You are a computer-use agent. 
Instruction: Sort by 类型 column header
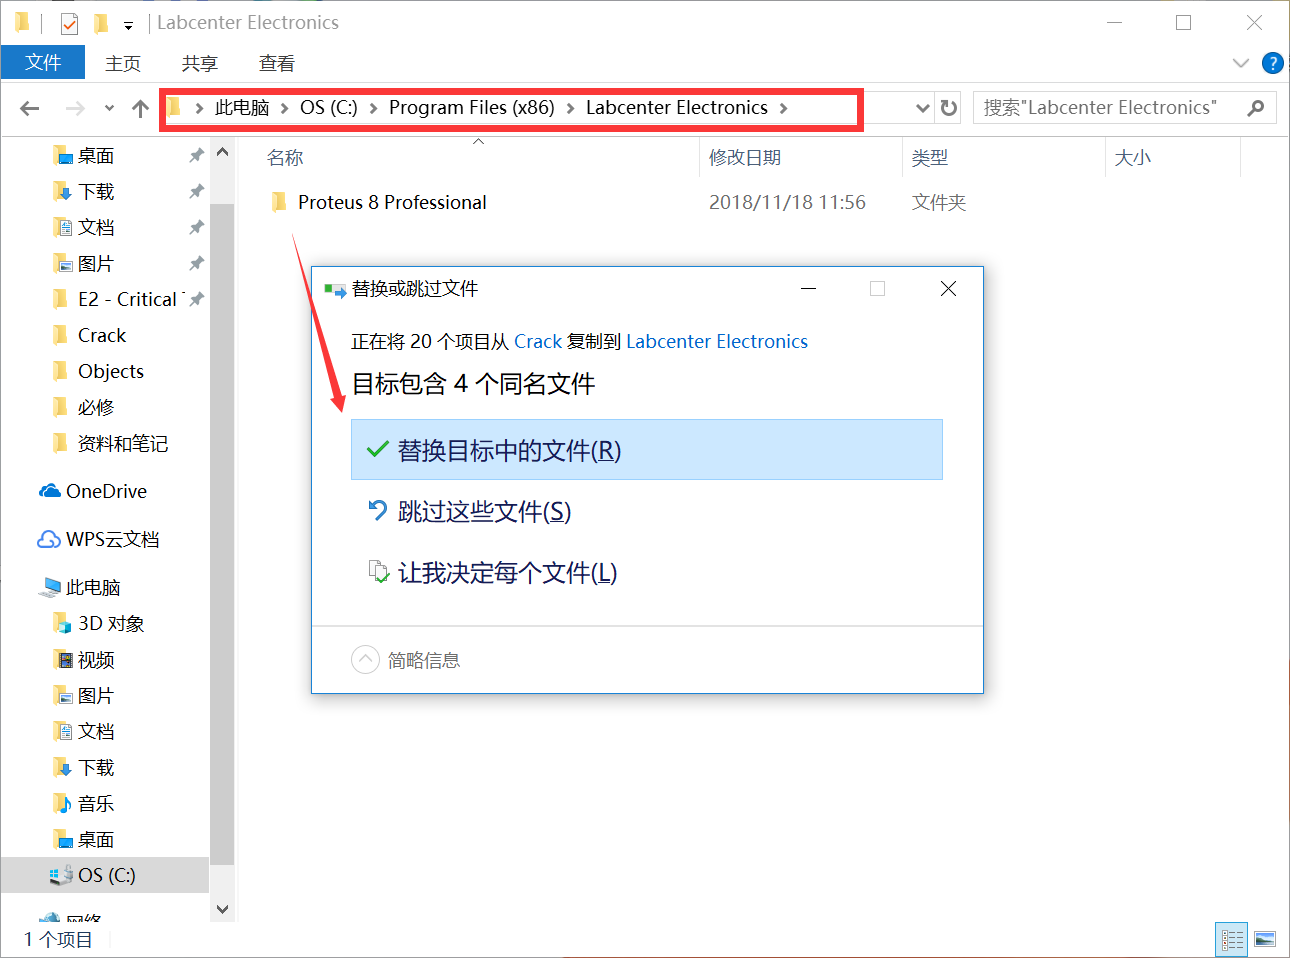(x=930, y=157)
